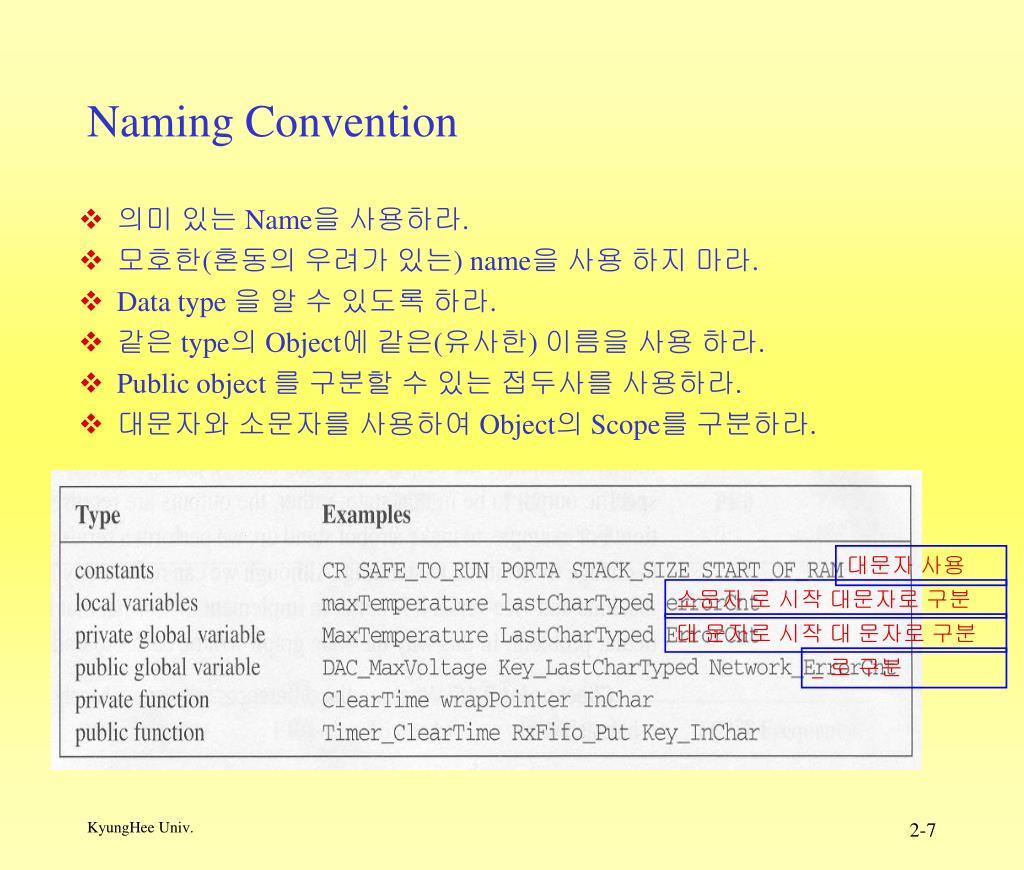Click the "Type" table header

click(x=98, y=515)
